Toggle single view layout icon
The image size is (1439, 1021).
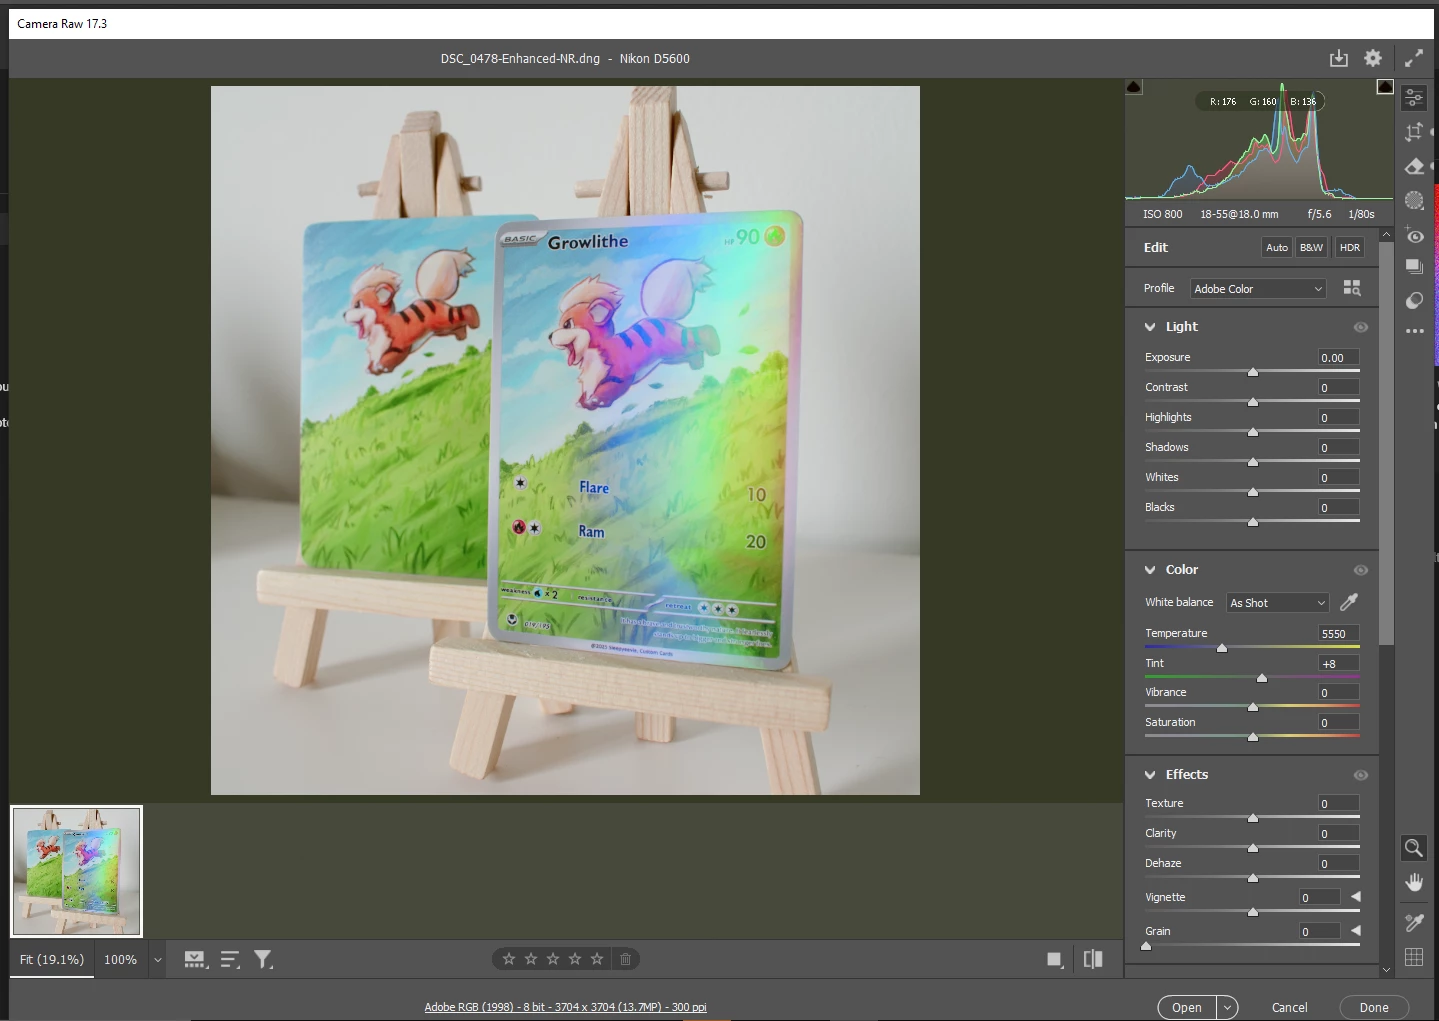click(x=1054, y=960)
